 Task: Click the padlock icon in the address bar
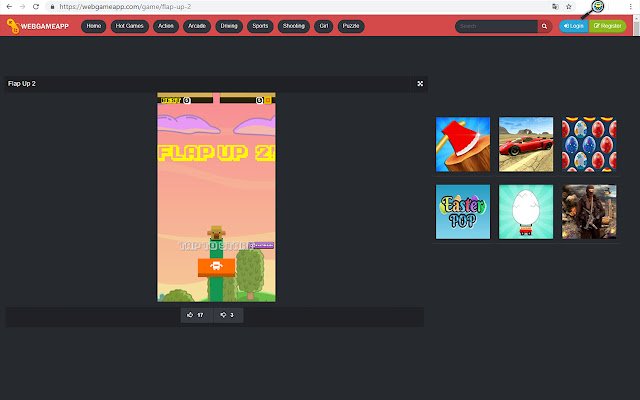[52, 7]
